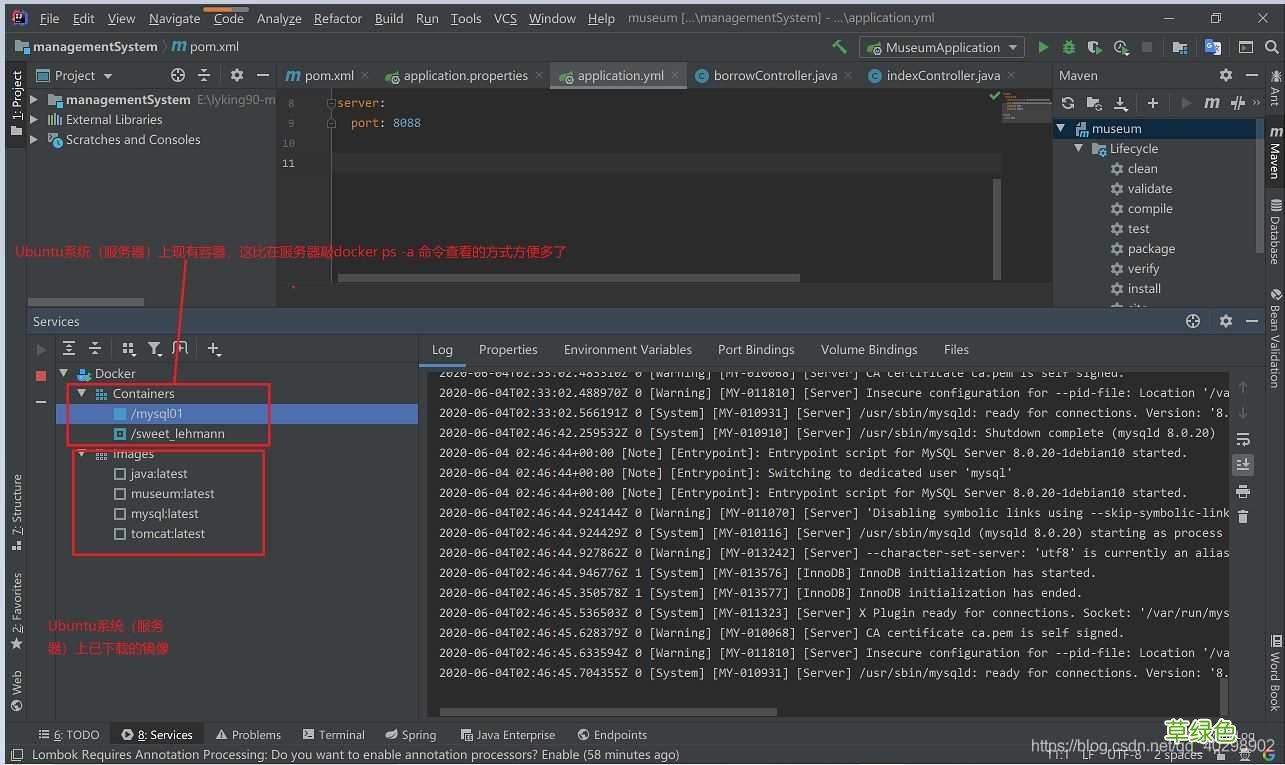Open the Environment Variables tab

pos(628,350)
